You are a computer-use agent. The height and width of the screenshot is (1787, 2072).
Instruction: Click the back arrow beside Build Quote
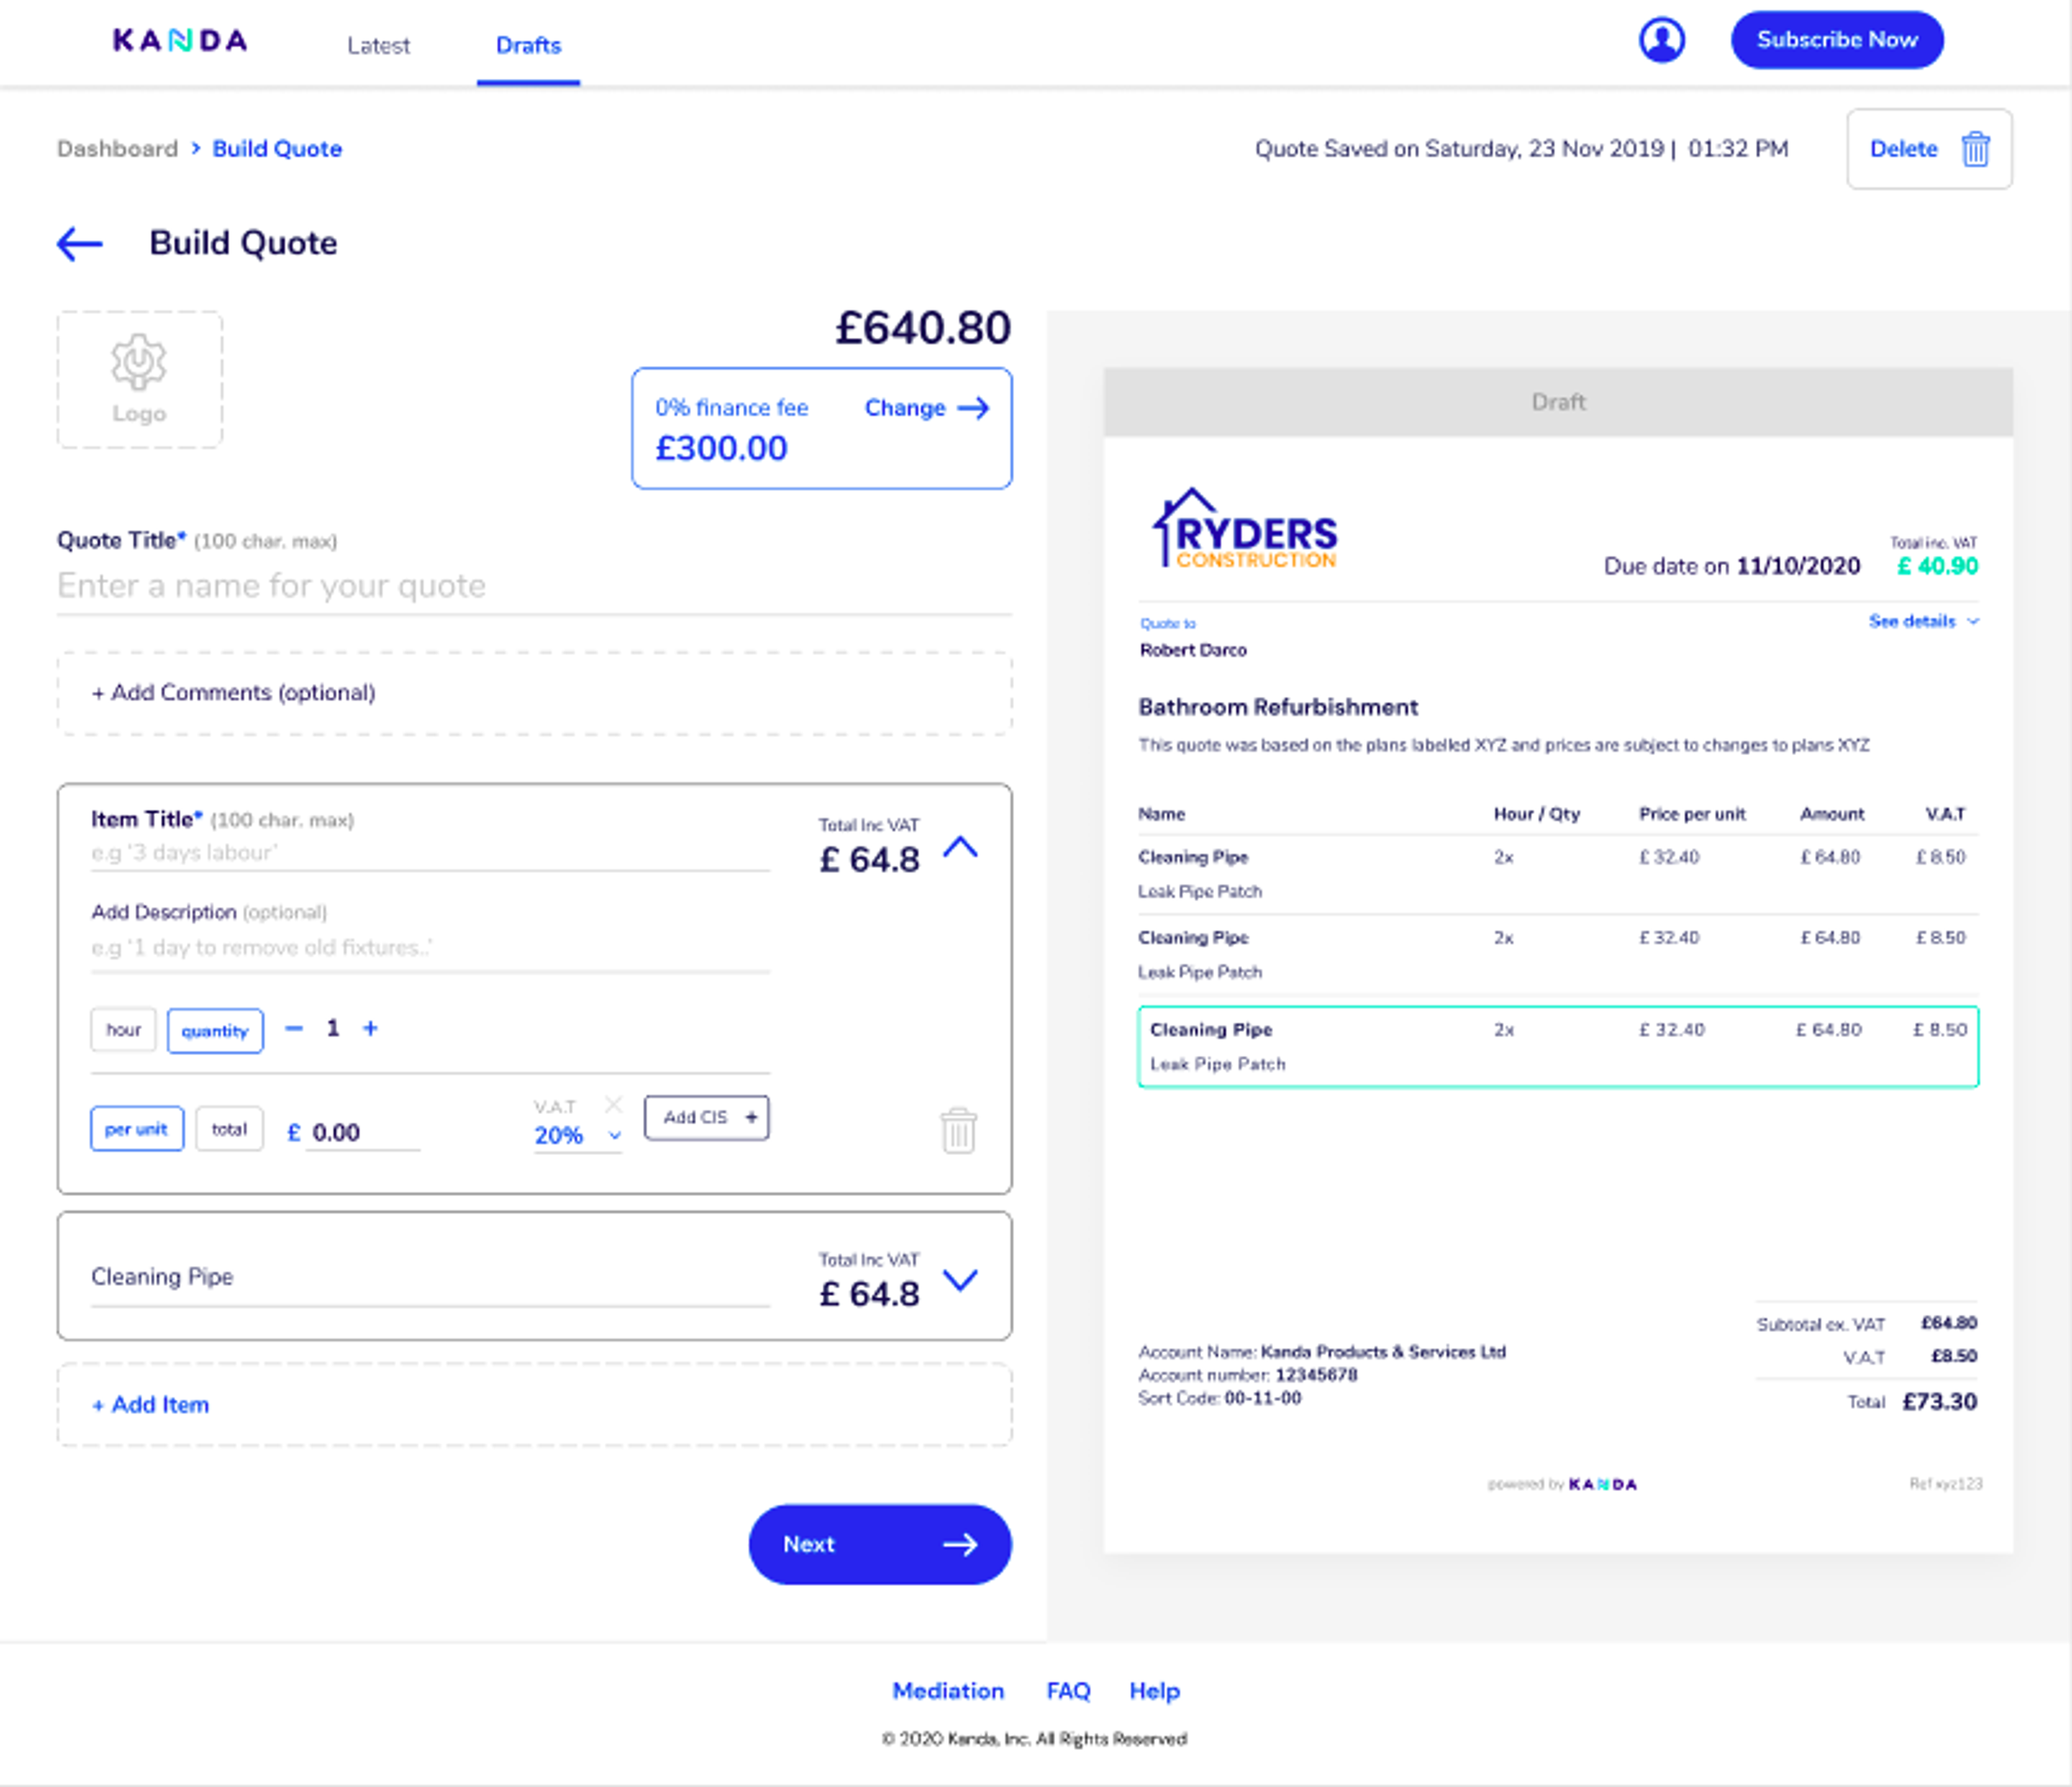[80, 243]
